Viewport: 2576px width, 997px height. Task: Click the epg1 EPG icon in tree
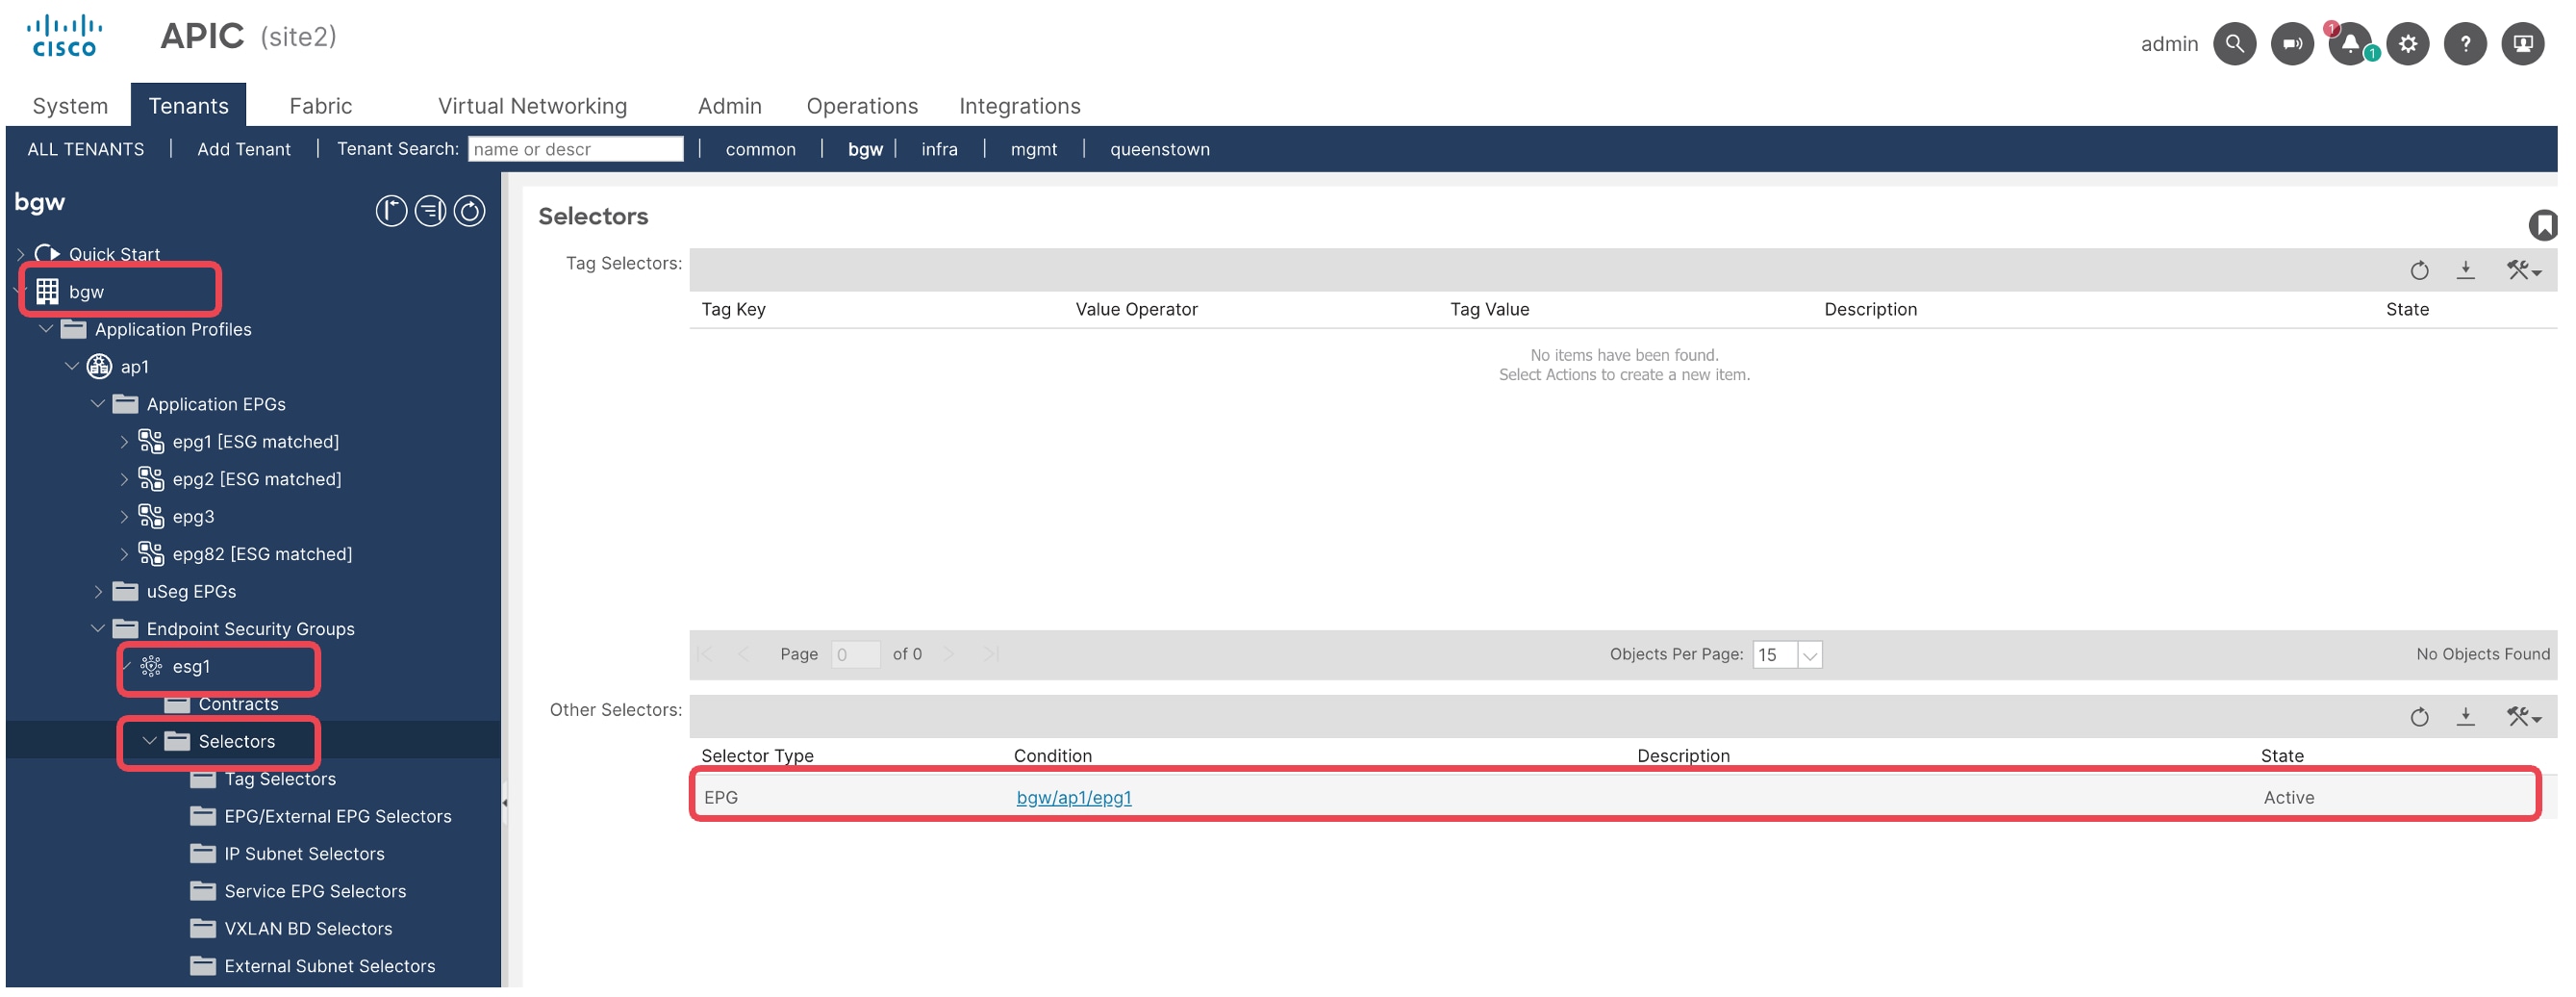tap(151, 441)
